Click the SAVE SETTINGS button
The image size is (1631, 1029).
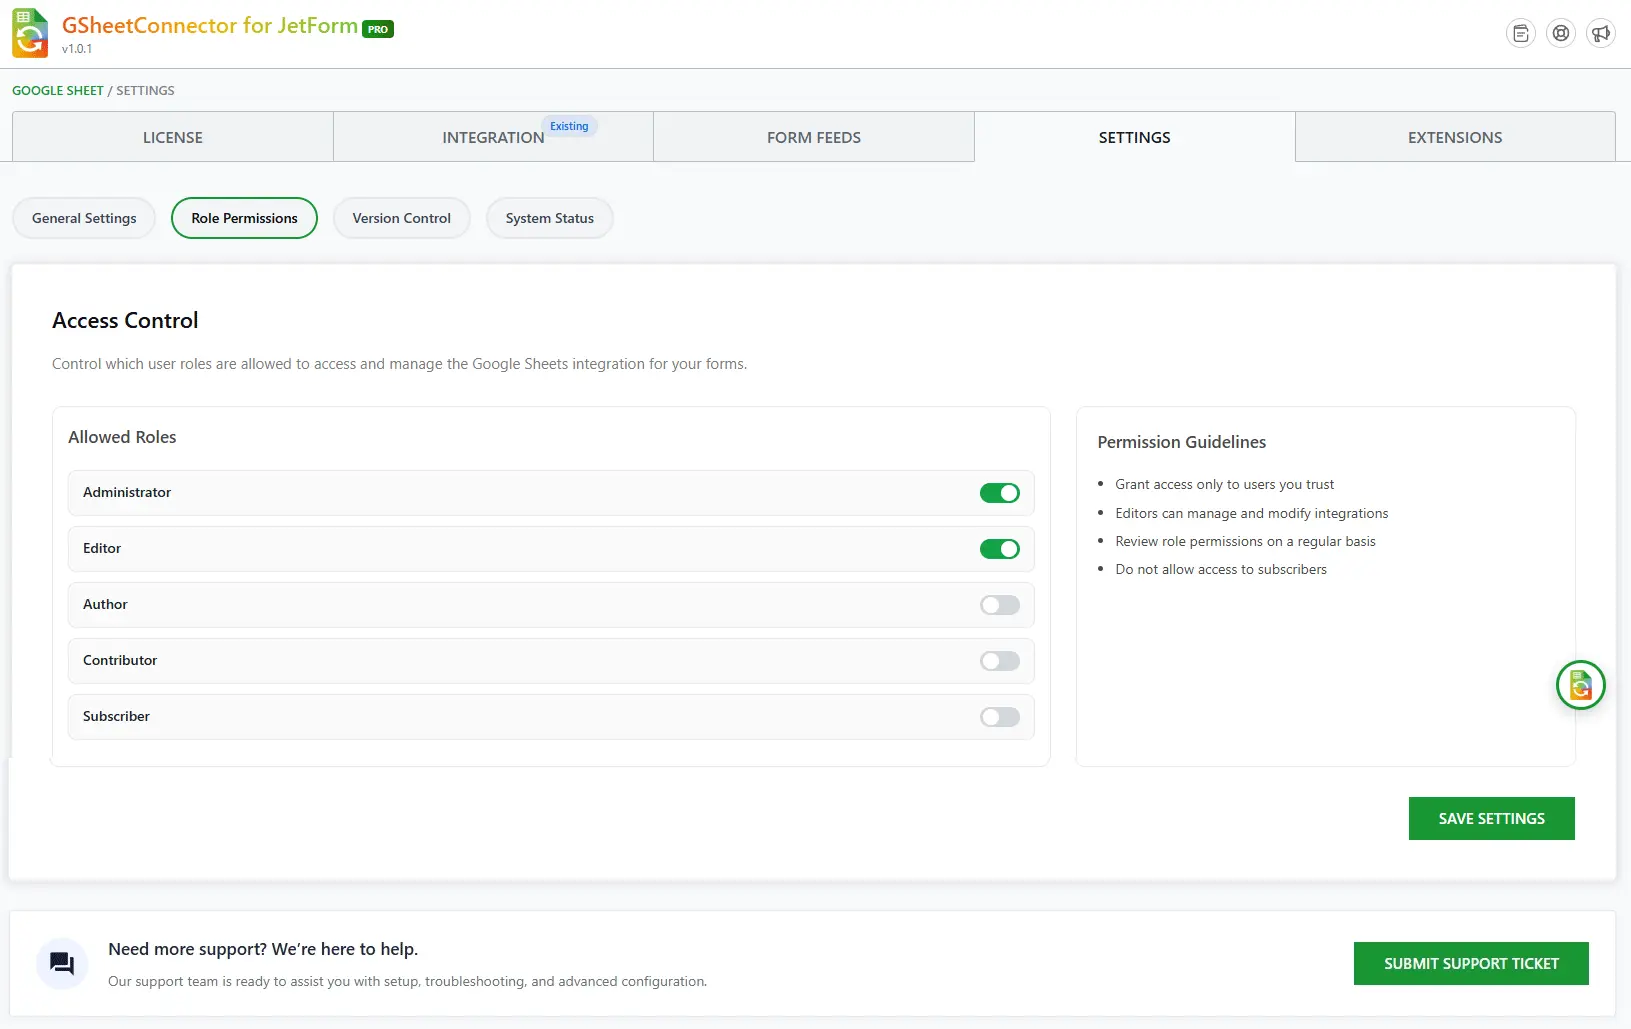[1491, 818]
